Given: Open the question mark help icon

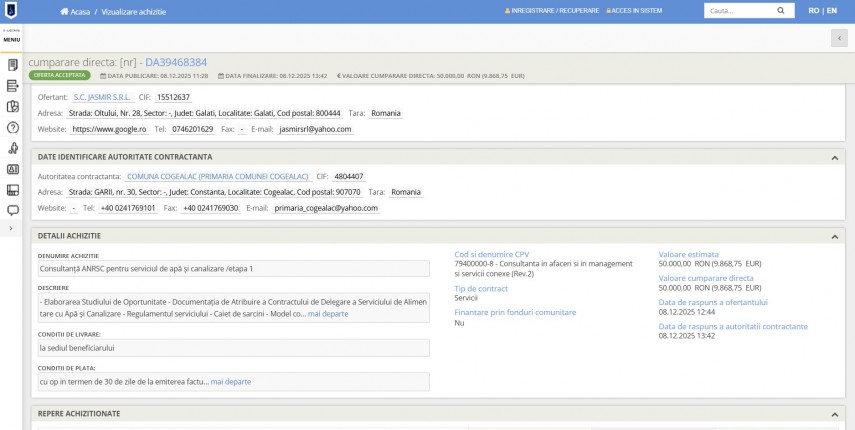Looking at the screenshot, I should 13,128.
